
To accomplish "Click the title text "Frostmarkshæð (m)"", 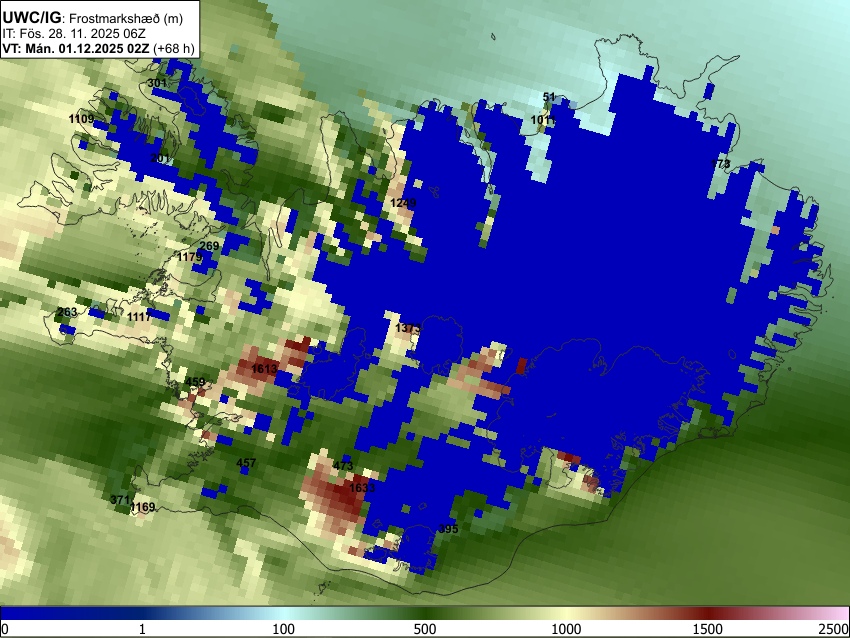I will click(126, 18).
